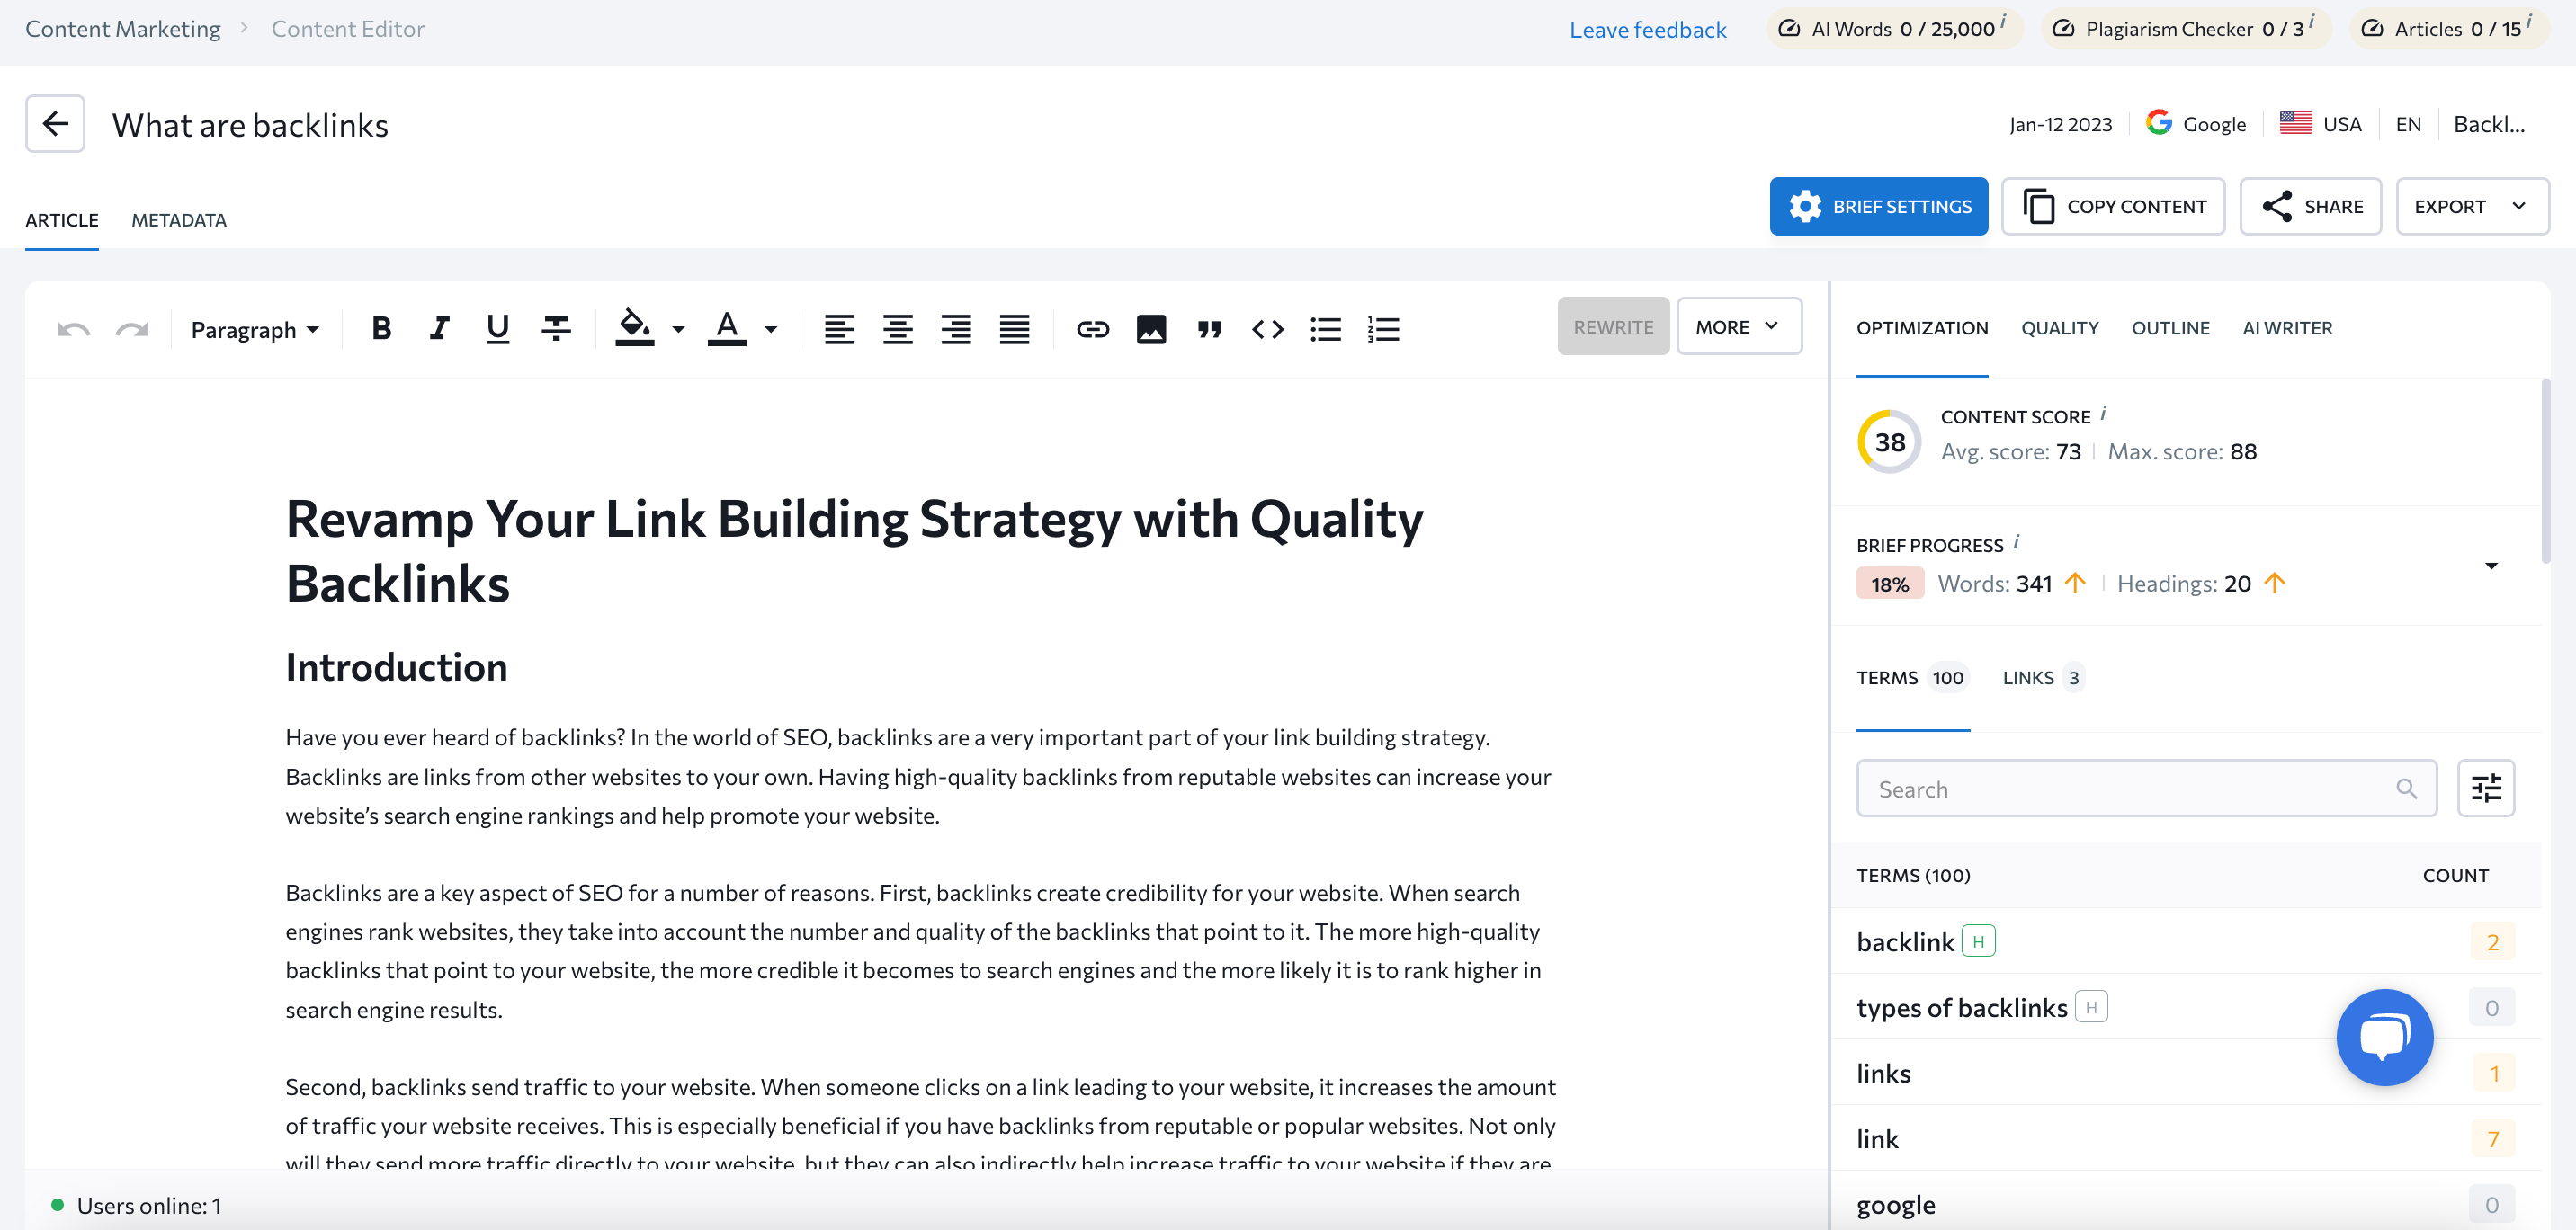
Task: Open the font color picker
Action: (x=727, y=328)
